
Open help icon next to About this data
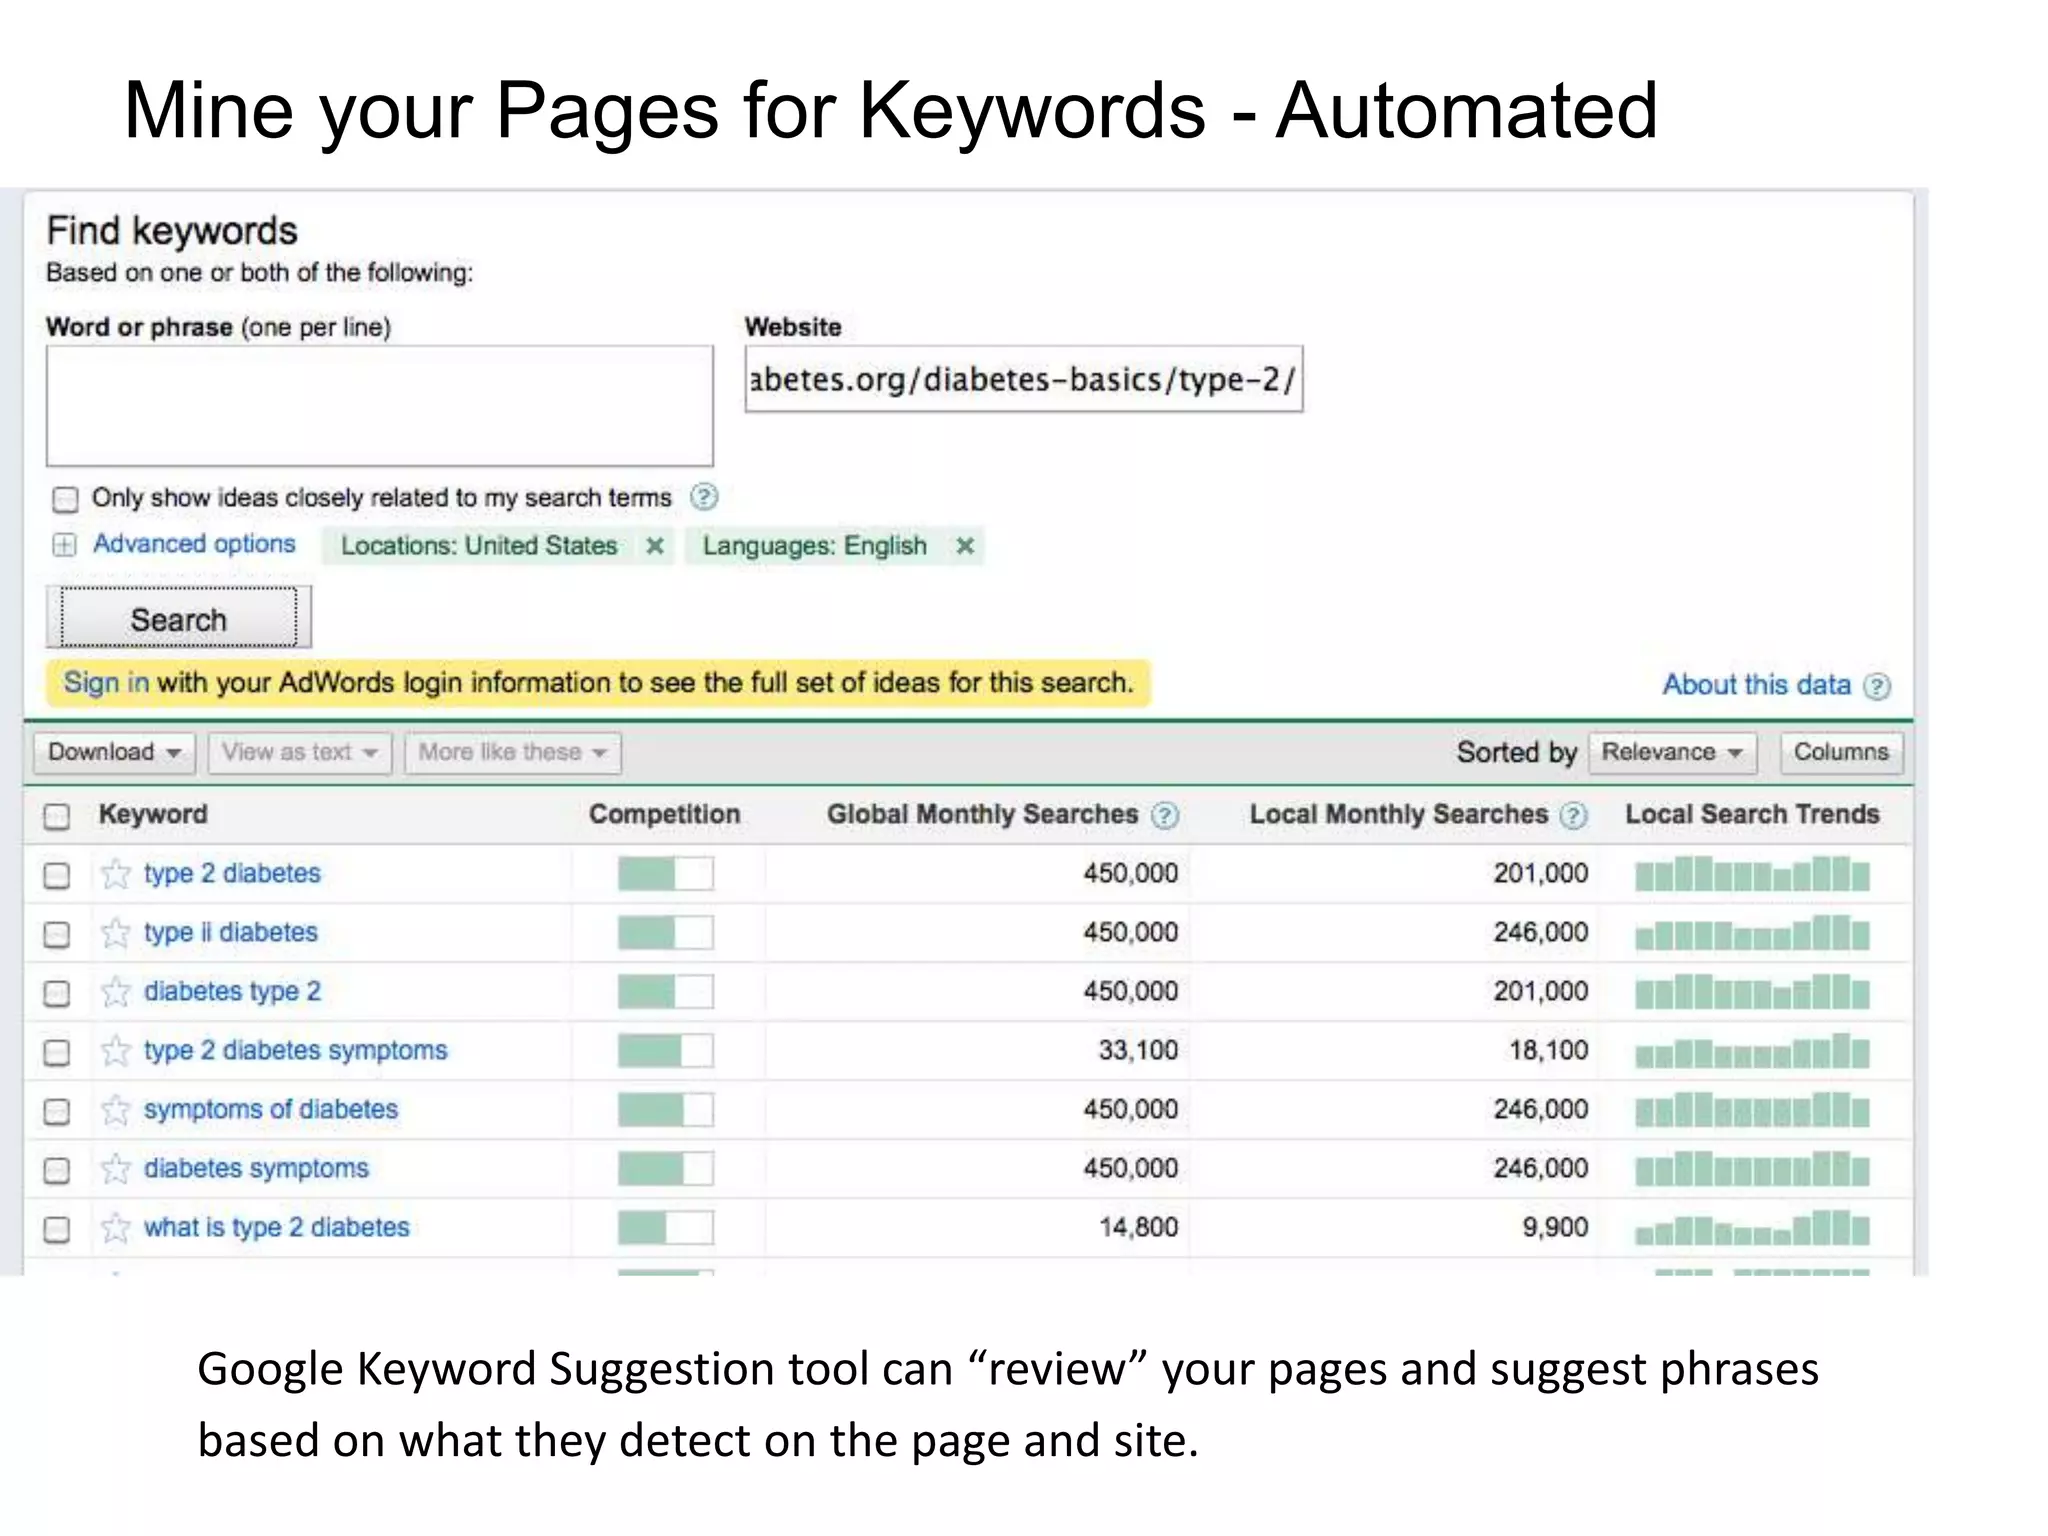1877,686
